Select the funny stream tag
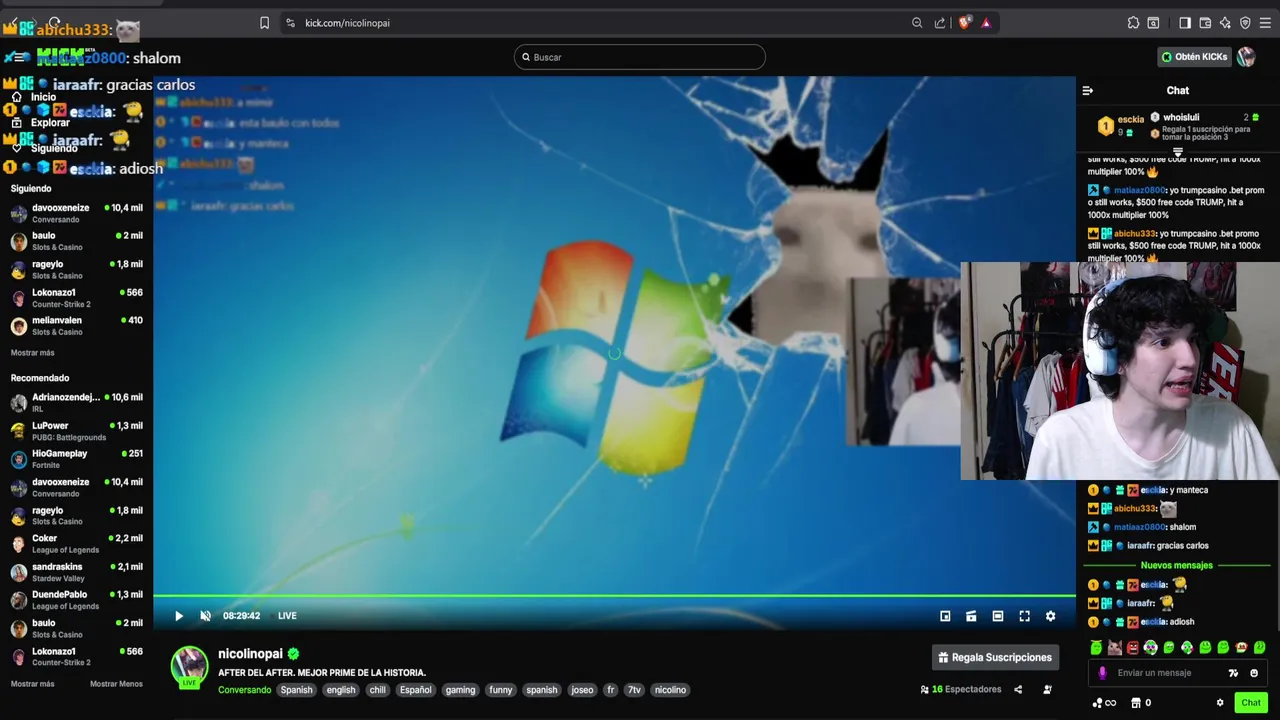Image resolution: width=1280 pixels, height=720 pixels. (501, 690)
